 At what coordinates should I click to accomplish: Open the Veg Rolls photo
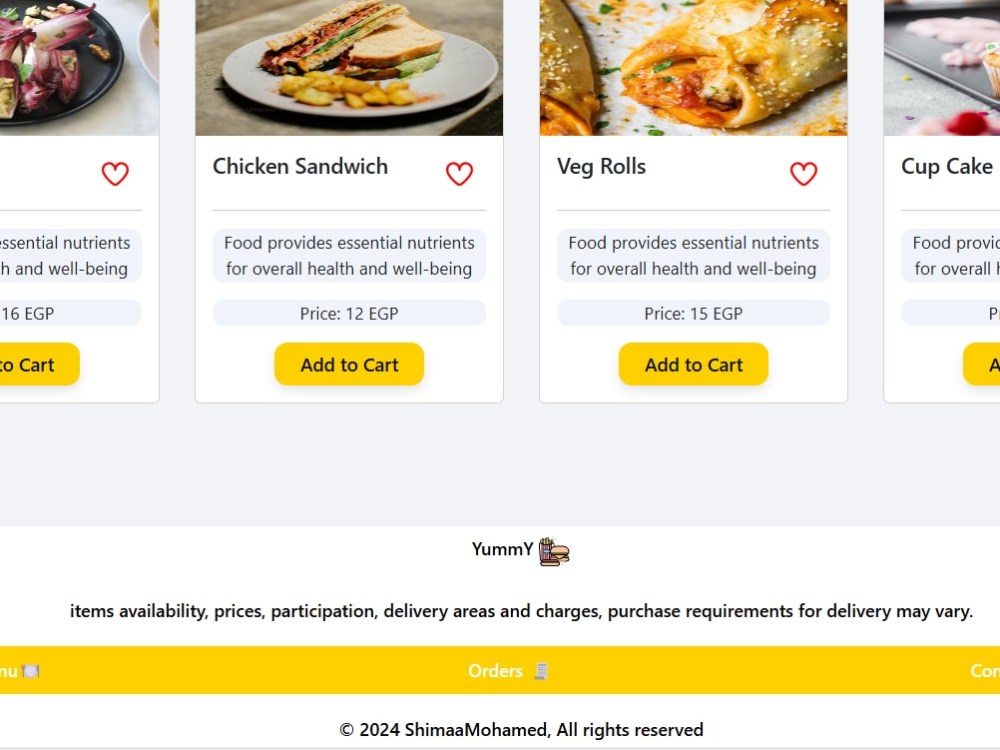pyautogui.click(x=693, y=68)
